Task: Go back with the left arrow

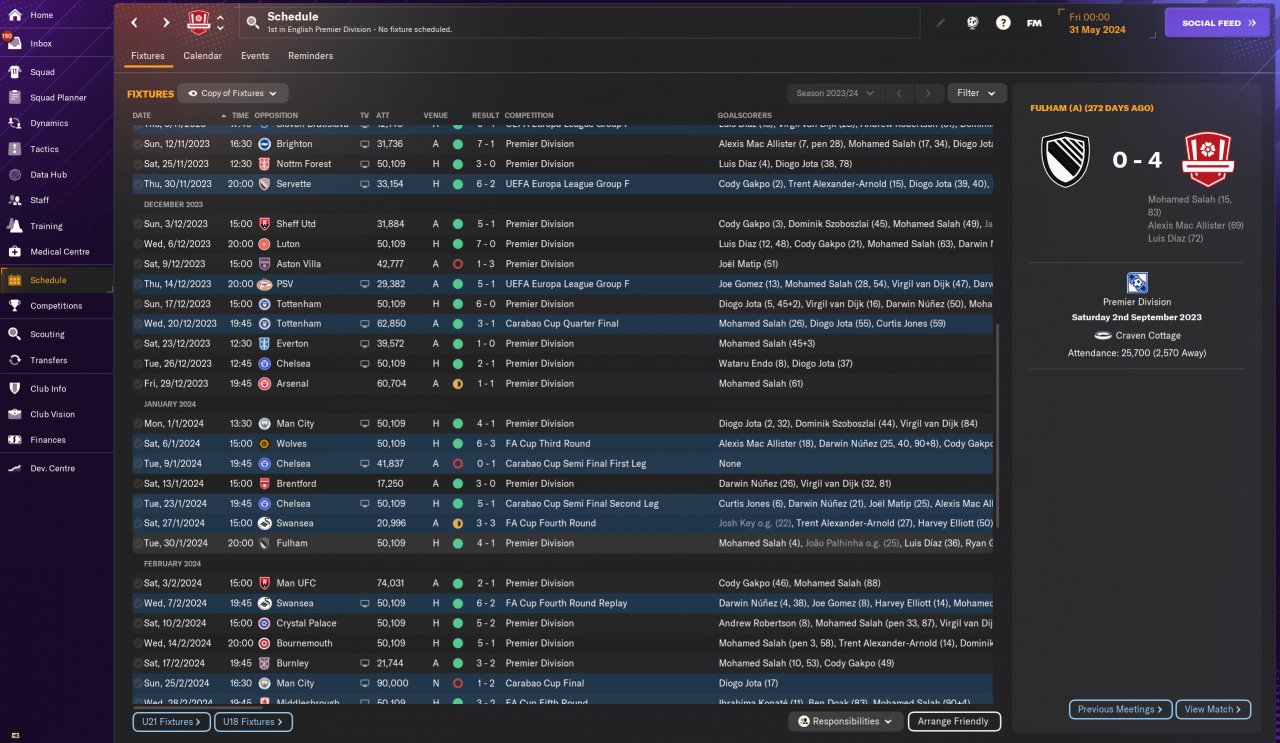Action: click(x=137, y=22)
